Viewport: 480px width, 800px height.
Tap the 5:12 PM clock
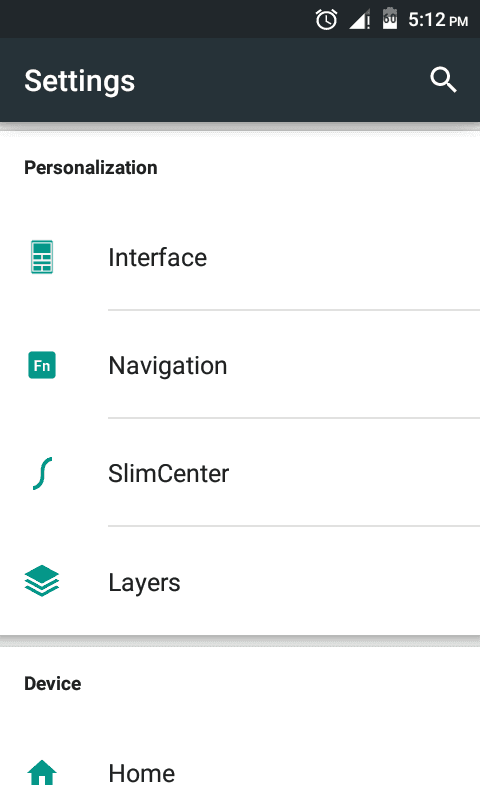point(438,20)
